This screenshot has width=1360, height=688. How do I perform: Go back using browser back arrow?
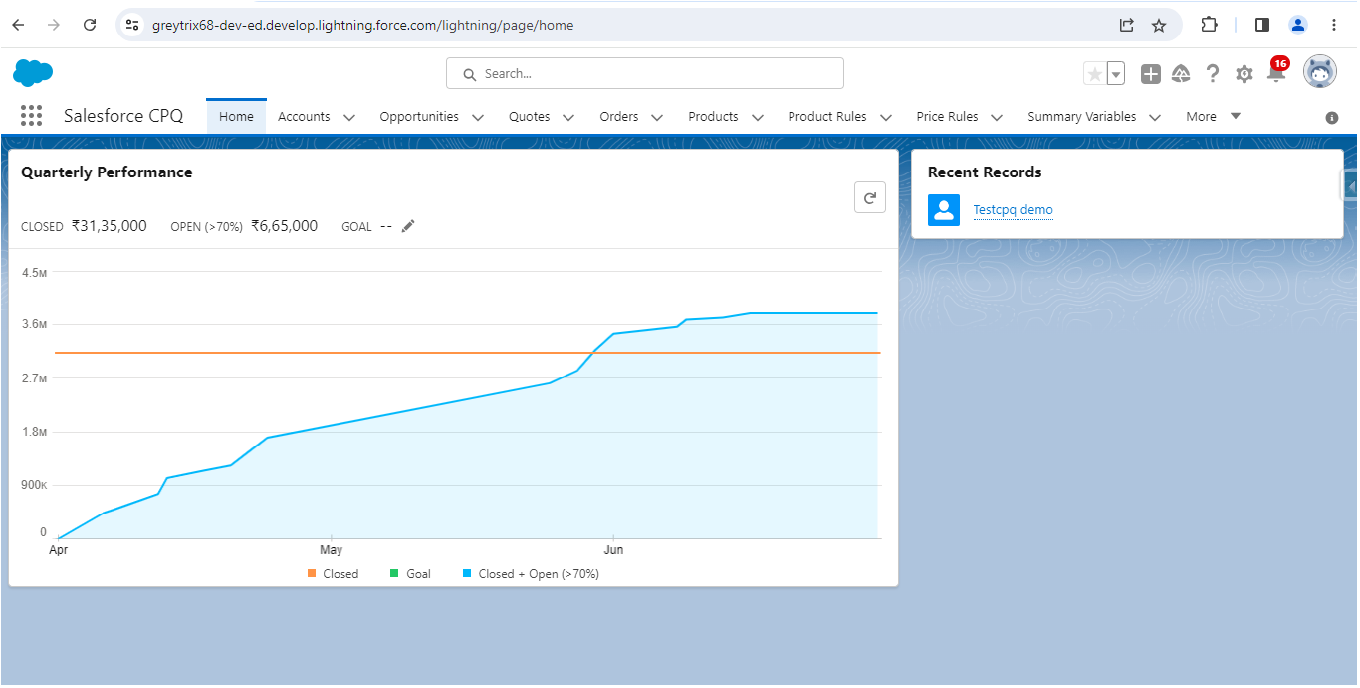point(18,25)
